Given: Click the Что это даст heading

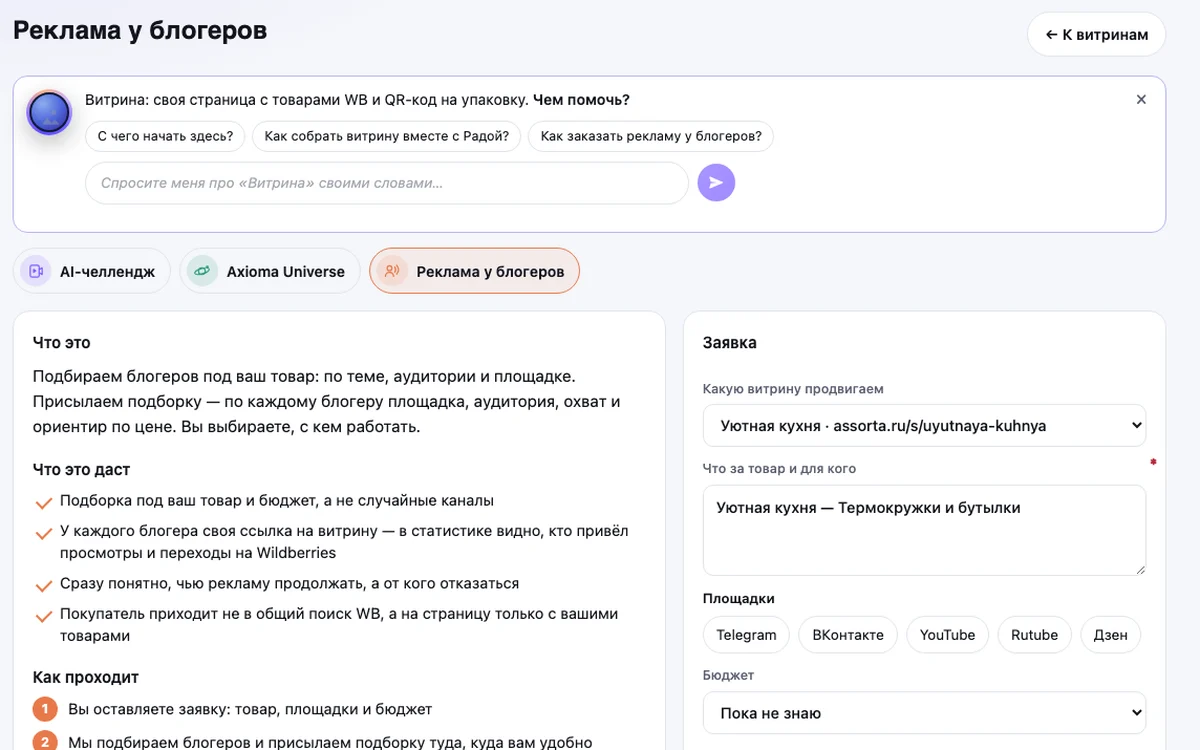Looking at the screenshot, I should pyautogui.click(x=82, y=469).
